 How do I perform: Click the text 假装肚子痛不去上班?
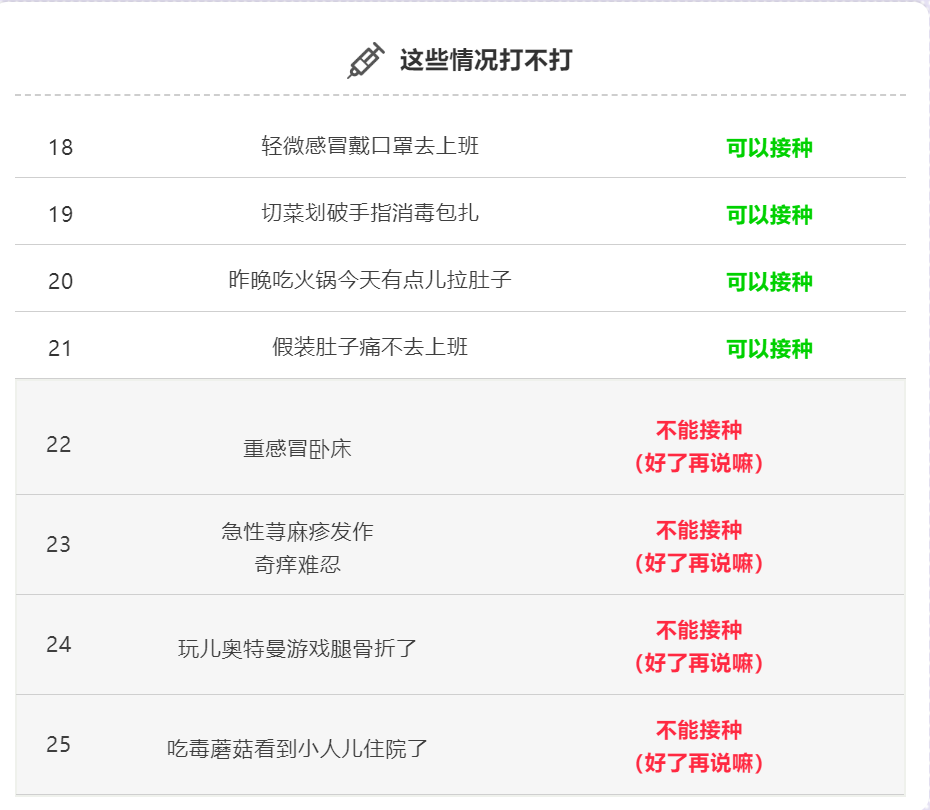pyautogui.click(x=370, y=347)
